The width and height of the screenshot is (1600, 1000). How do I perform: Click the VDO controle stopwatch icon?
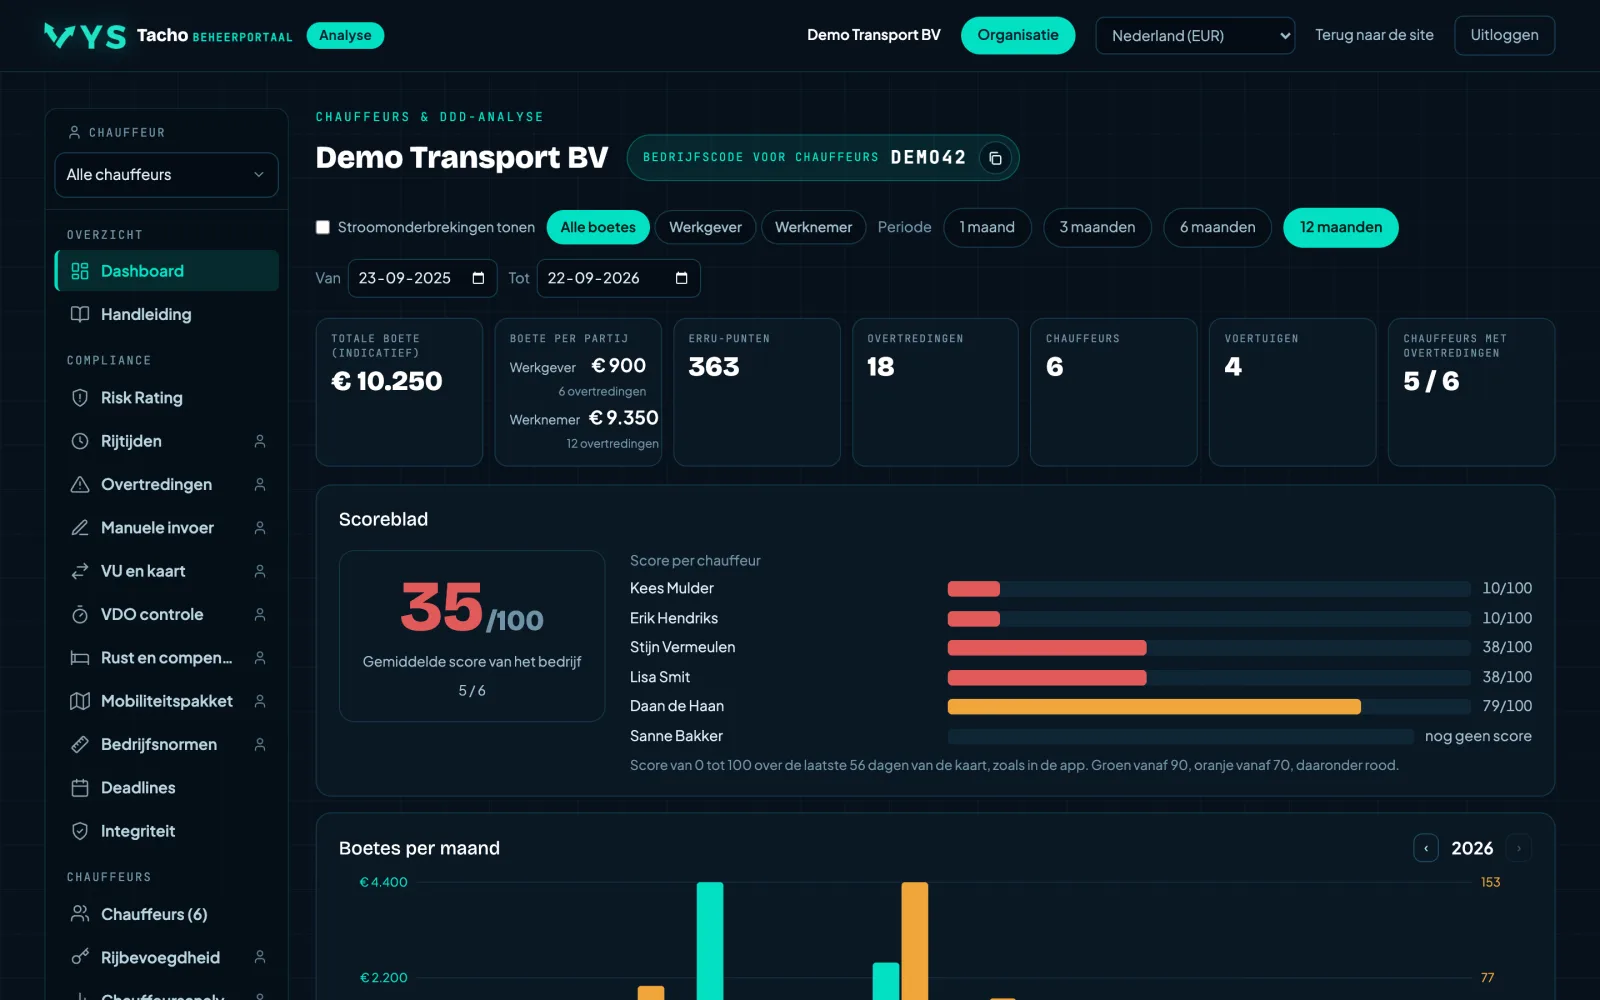pos(80,614)
